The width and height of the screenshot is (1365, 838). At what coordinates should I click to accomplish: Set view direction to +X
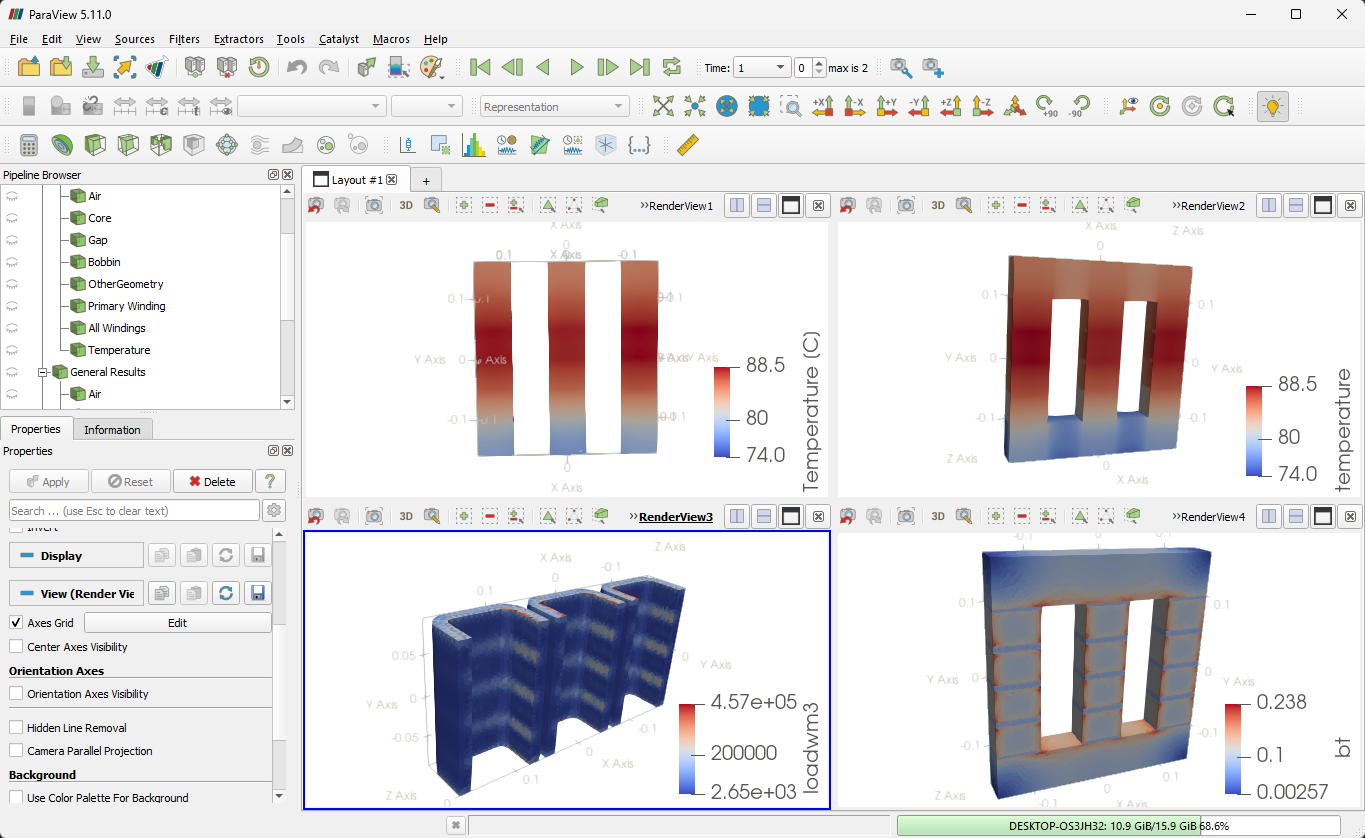click(x=823, y=106)
